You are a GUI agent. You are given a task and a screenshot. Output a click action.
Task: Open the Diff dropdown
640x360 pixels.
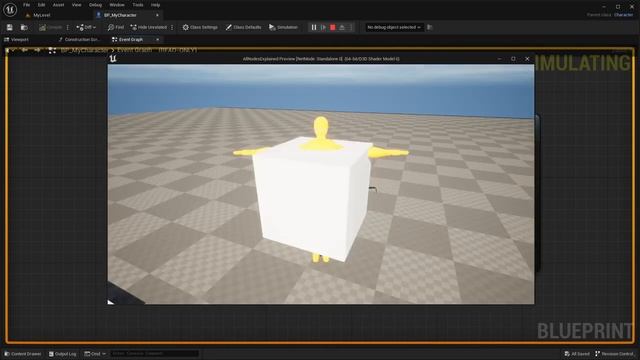point(86,27)
